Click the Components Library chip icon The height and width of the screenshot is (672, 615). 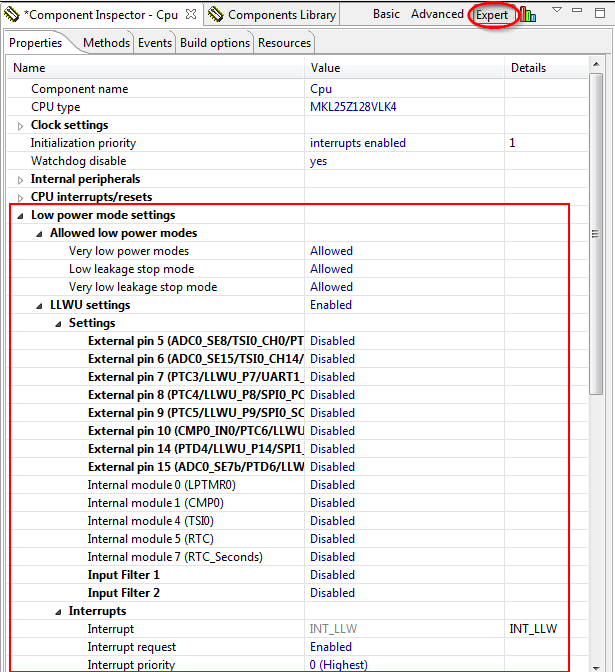(x=216, y=15)
